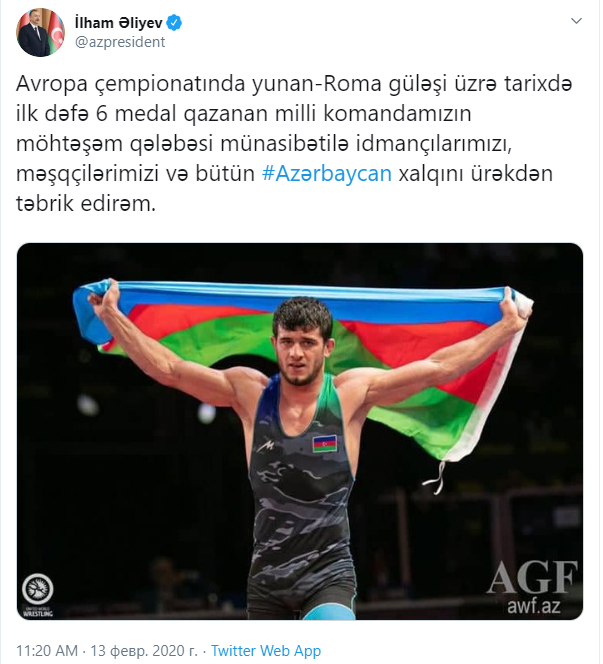
Task: Visit the @azpresident handle
Action: tap(120, 42)
